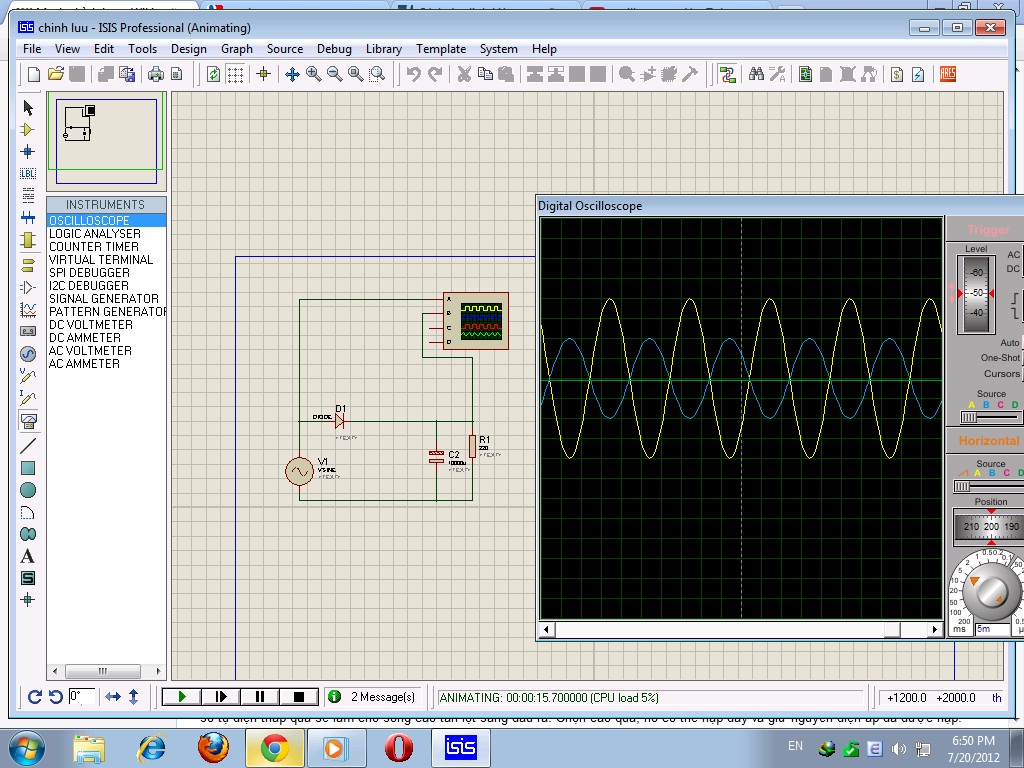Click the print icon in toolbar
Screen dimensions: 1024x768
tap(156, 74)
